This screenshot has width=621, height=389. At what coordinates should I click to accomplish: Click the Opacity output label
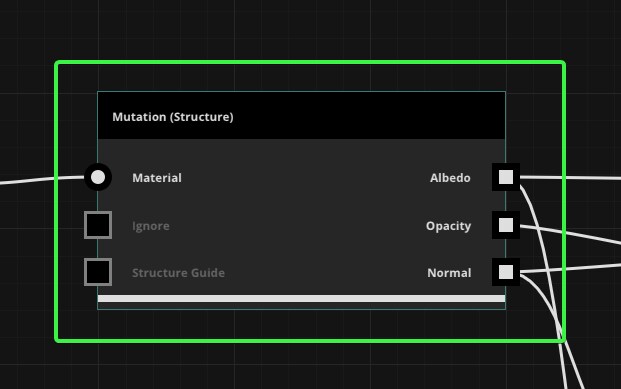pos(448,226)
